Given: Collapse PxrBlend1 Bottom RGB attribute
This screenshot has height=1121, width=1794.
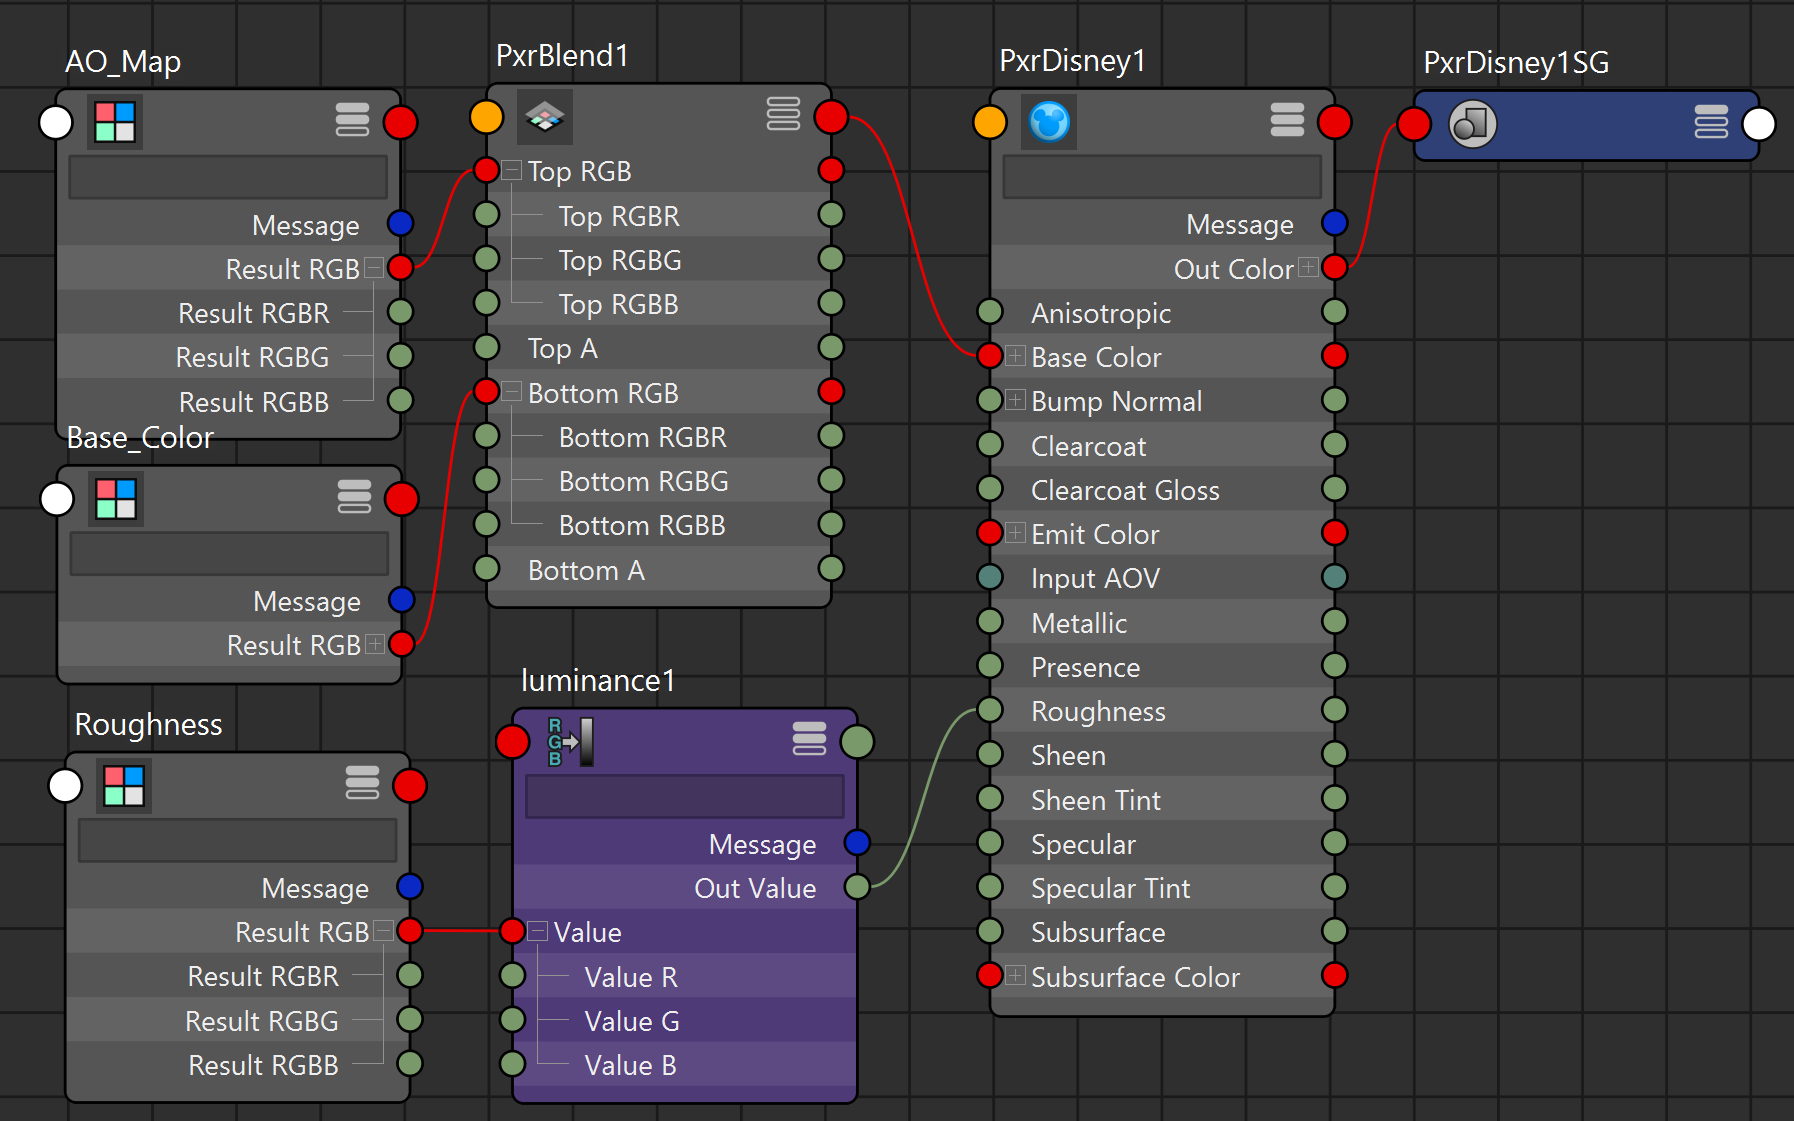Looking at the screenshot, I should point(512,392).
